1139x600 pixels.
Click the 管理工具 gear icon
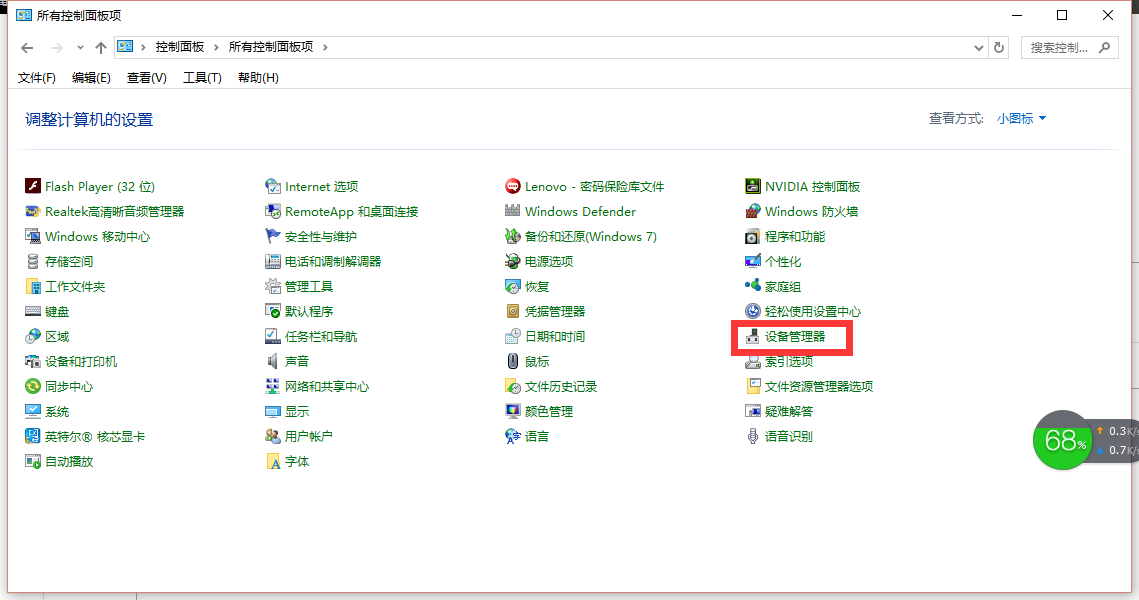[x=272, y=286]
